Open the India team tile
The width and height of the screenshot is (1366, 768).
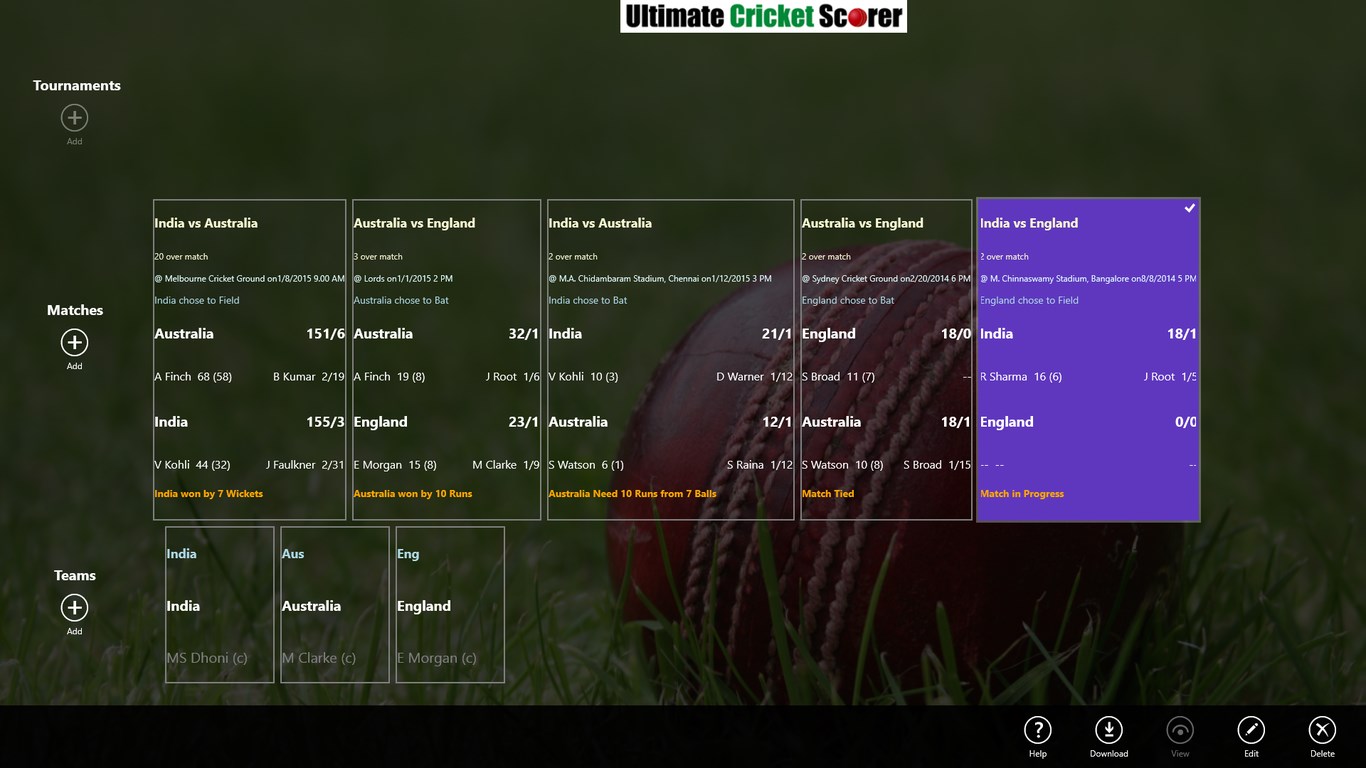point(219,605)
